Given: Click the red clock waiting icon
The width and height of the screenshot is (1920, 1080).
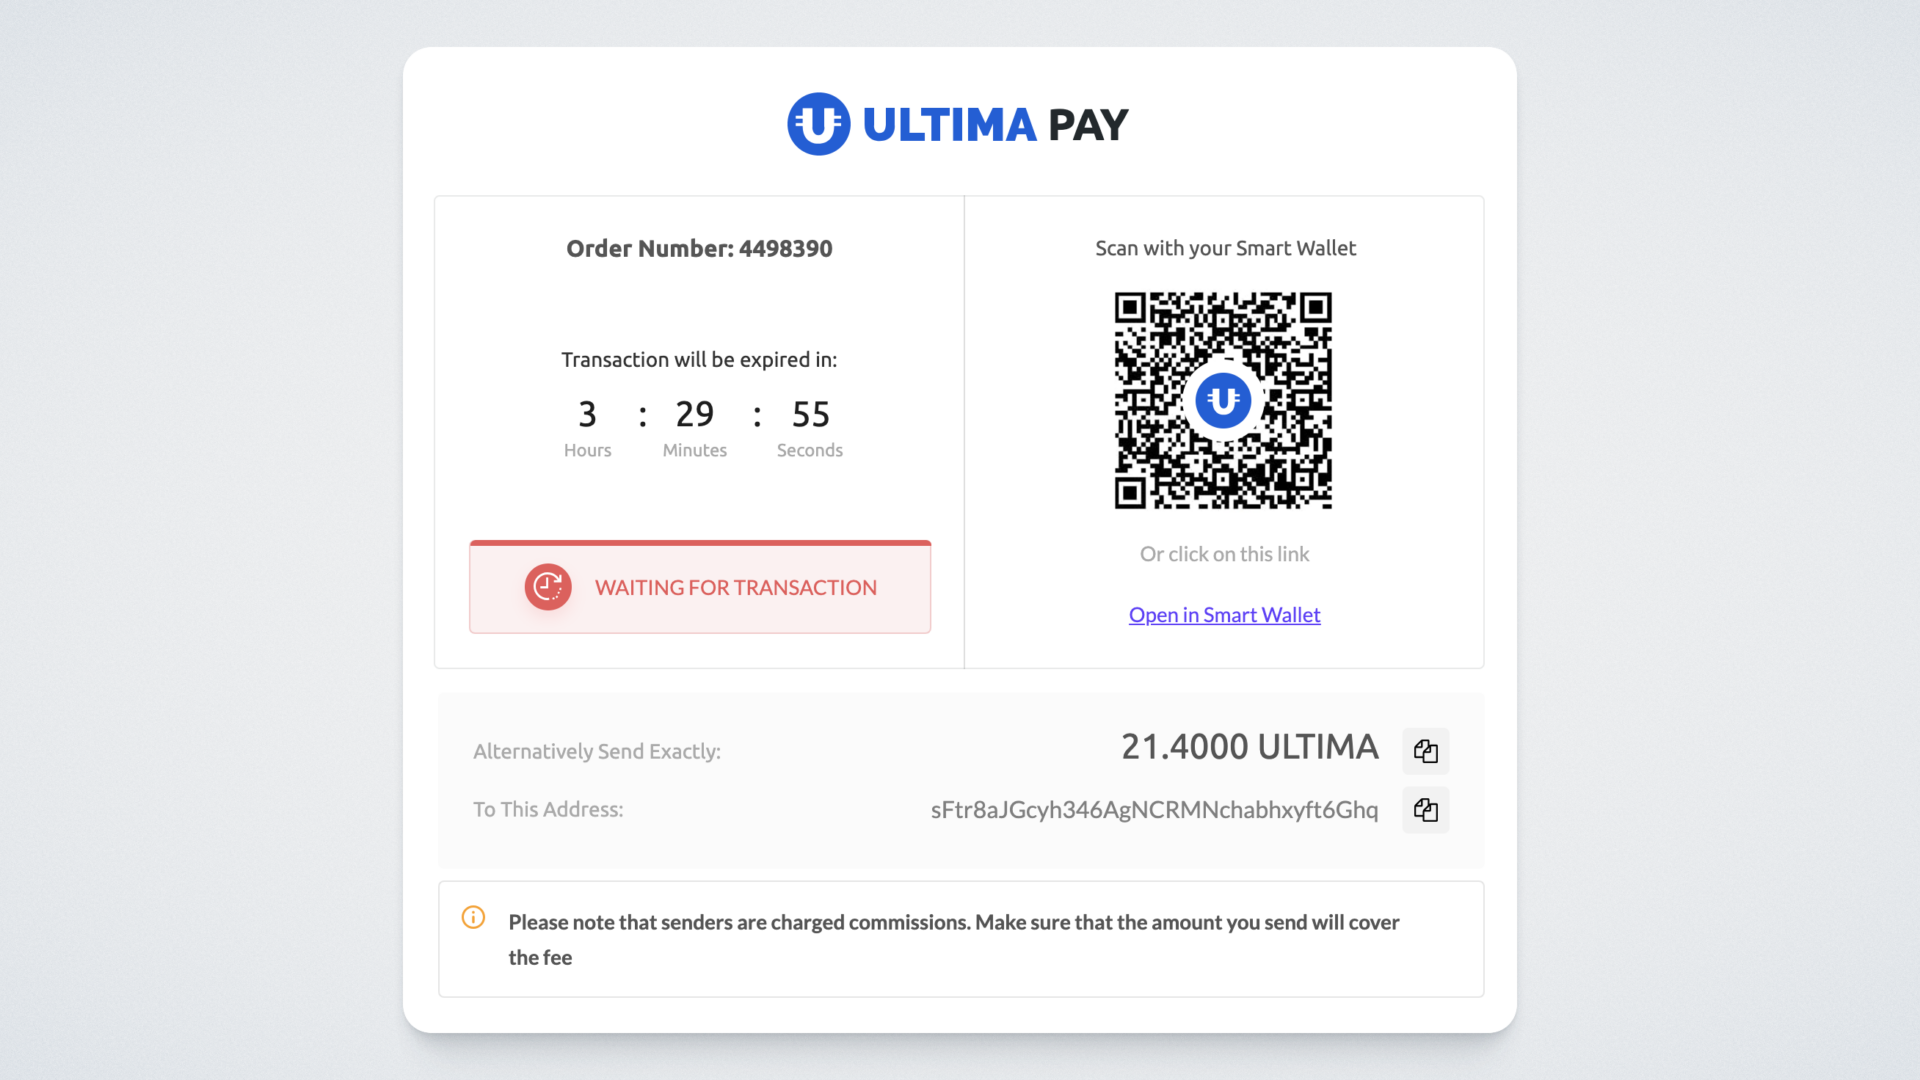Looking at the screenshot, I should click(x=548, y=587).
